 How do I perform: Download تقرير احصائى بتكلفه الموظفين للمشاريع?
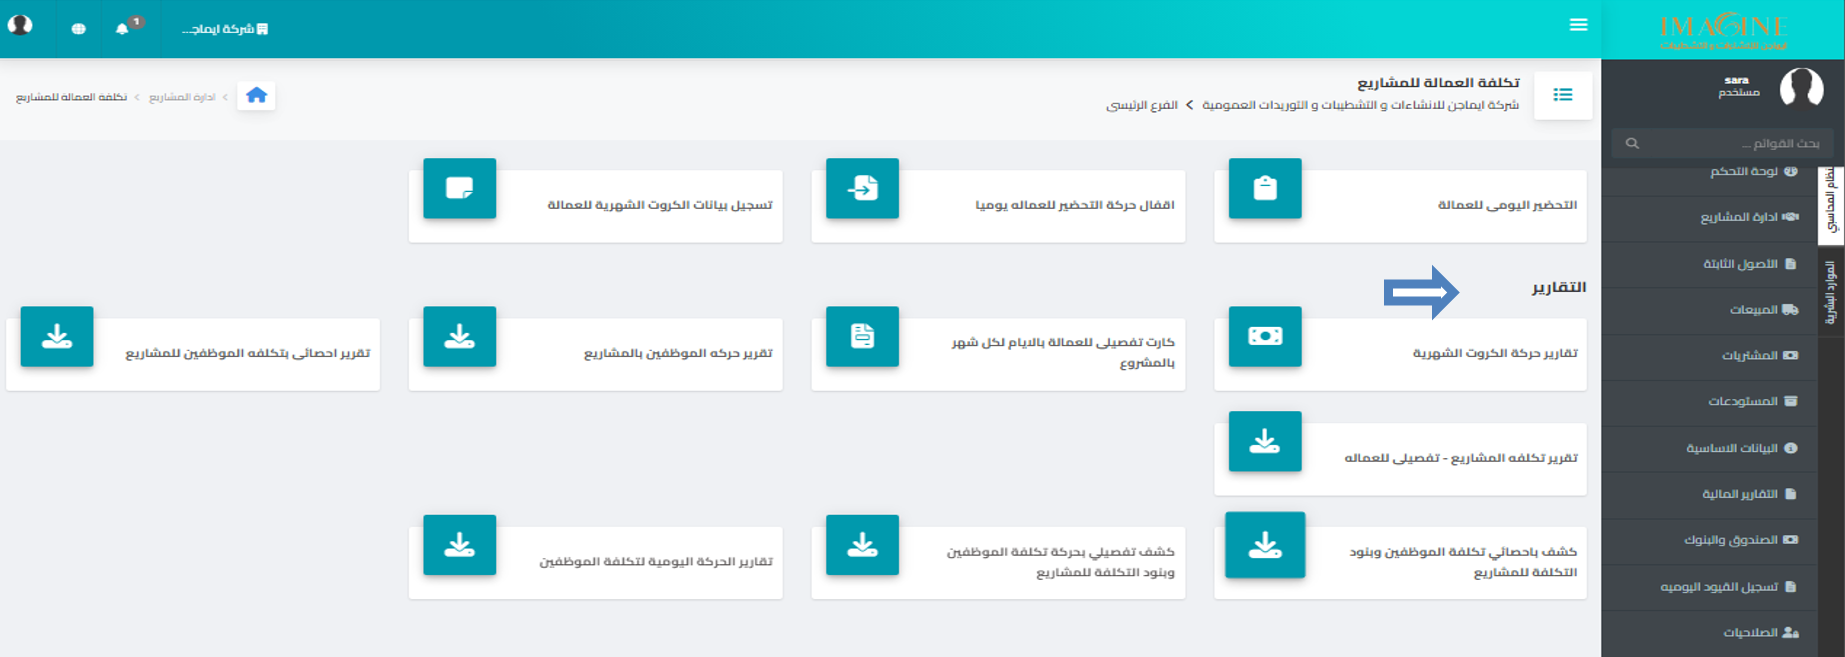tap(193, 353)
